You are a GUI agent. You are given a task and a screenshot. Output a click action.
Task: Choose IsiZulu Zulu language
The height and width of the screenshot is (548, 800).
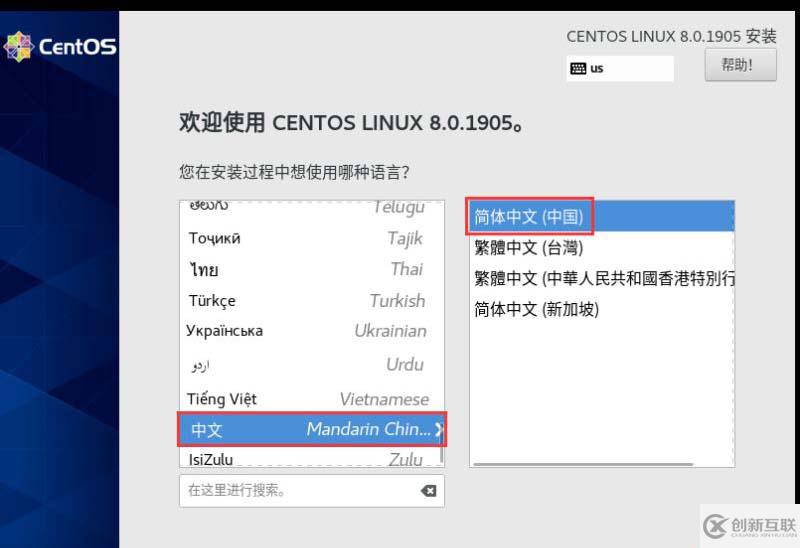pyautogui.click(x=310, y=459)
